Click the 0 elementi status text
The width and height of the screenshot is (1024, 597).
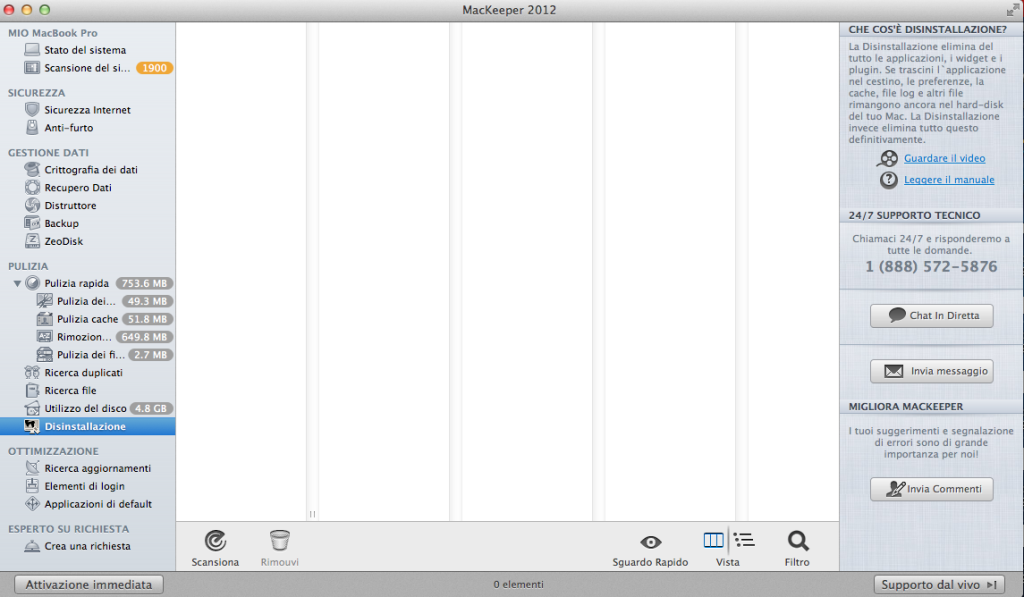click(519, 585)
